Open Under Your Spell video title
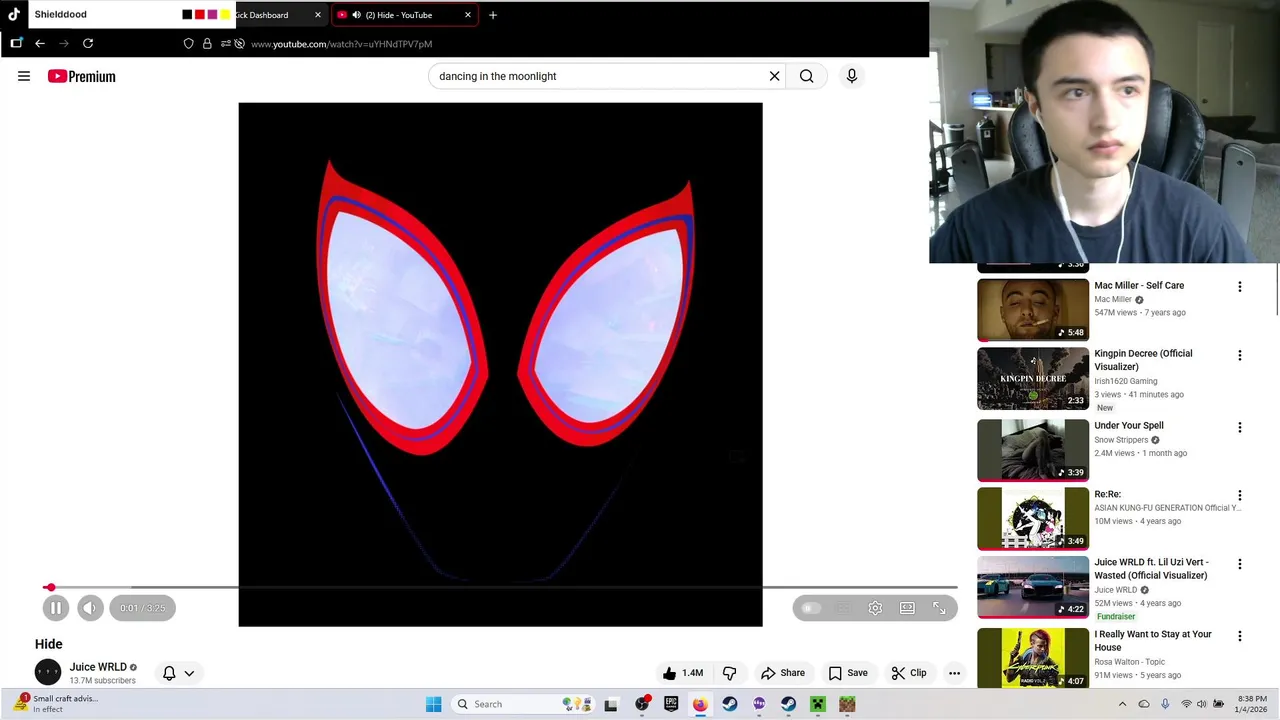This screenshot has width=1280, height=720. (x=1129, y=425)
